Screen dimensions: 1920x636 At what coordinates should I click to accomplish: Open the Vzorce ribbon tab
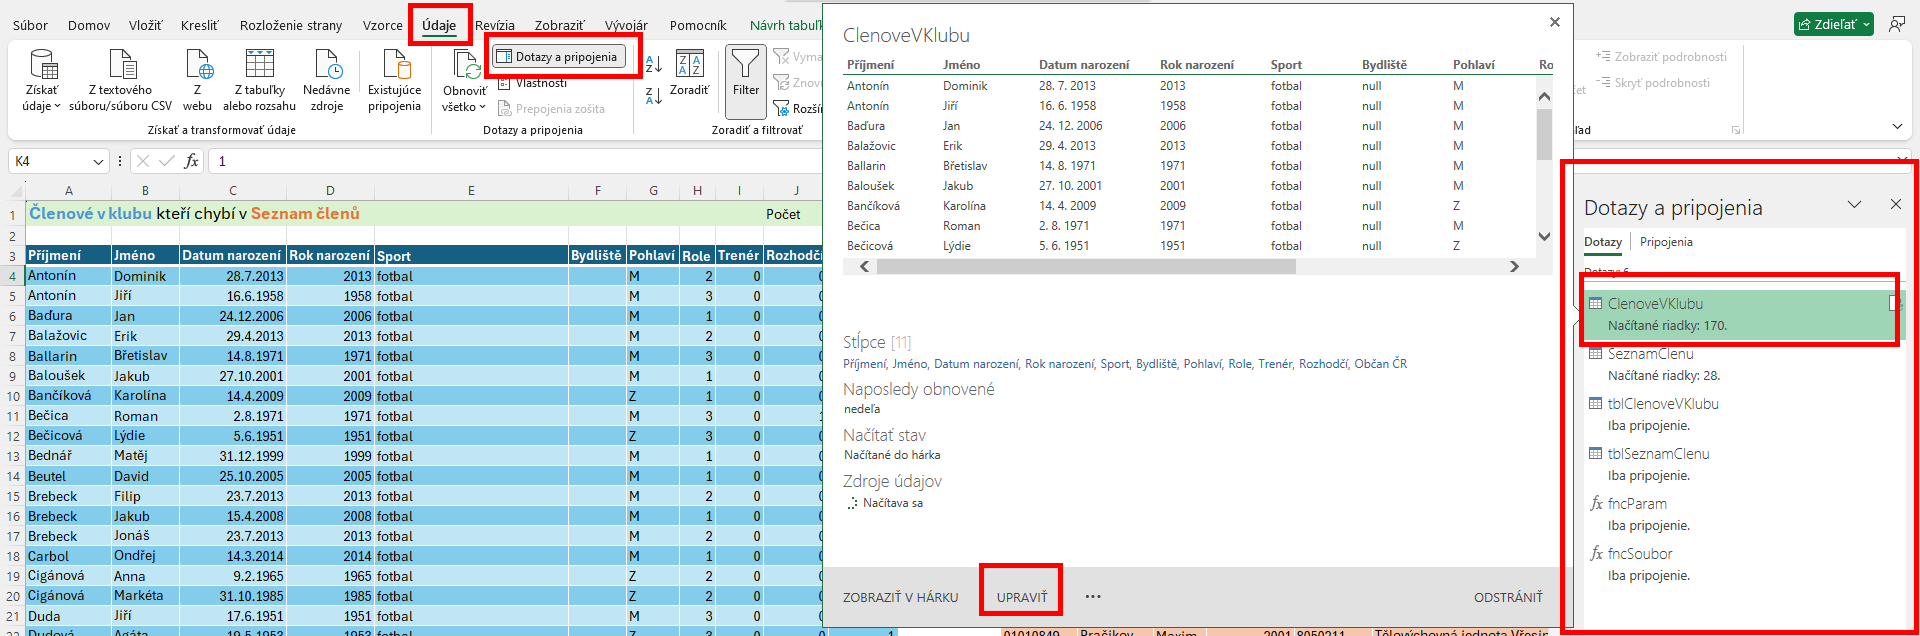(382, 25)
